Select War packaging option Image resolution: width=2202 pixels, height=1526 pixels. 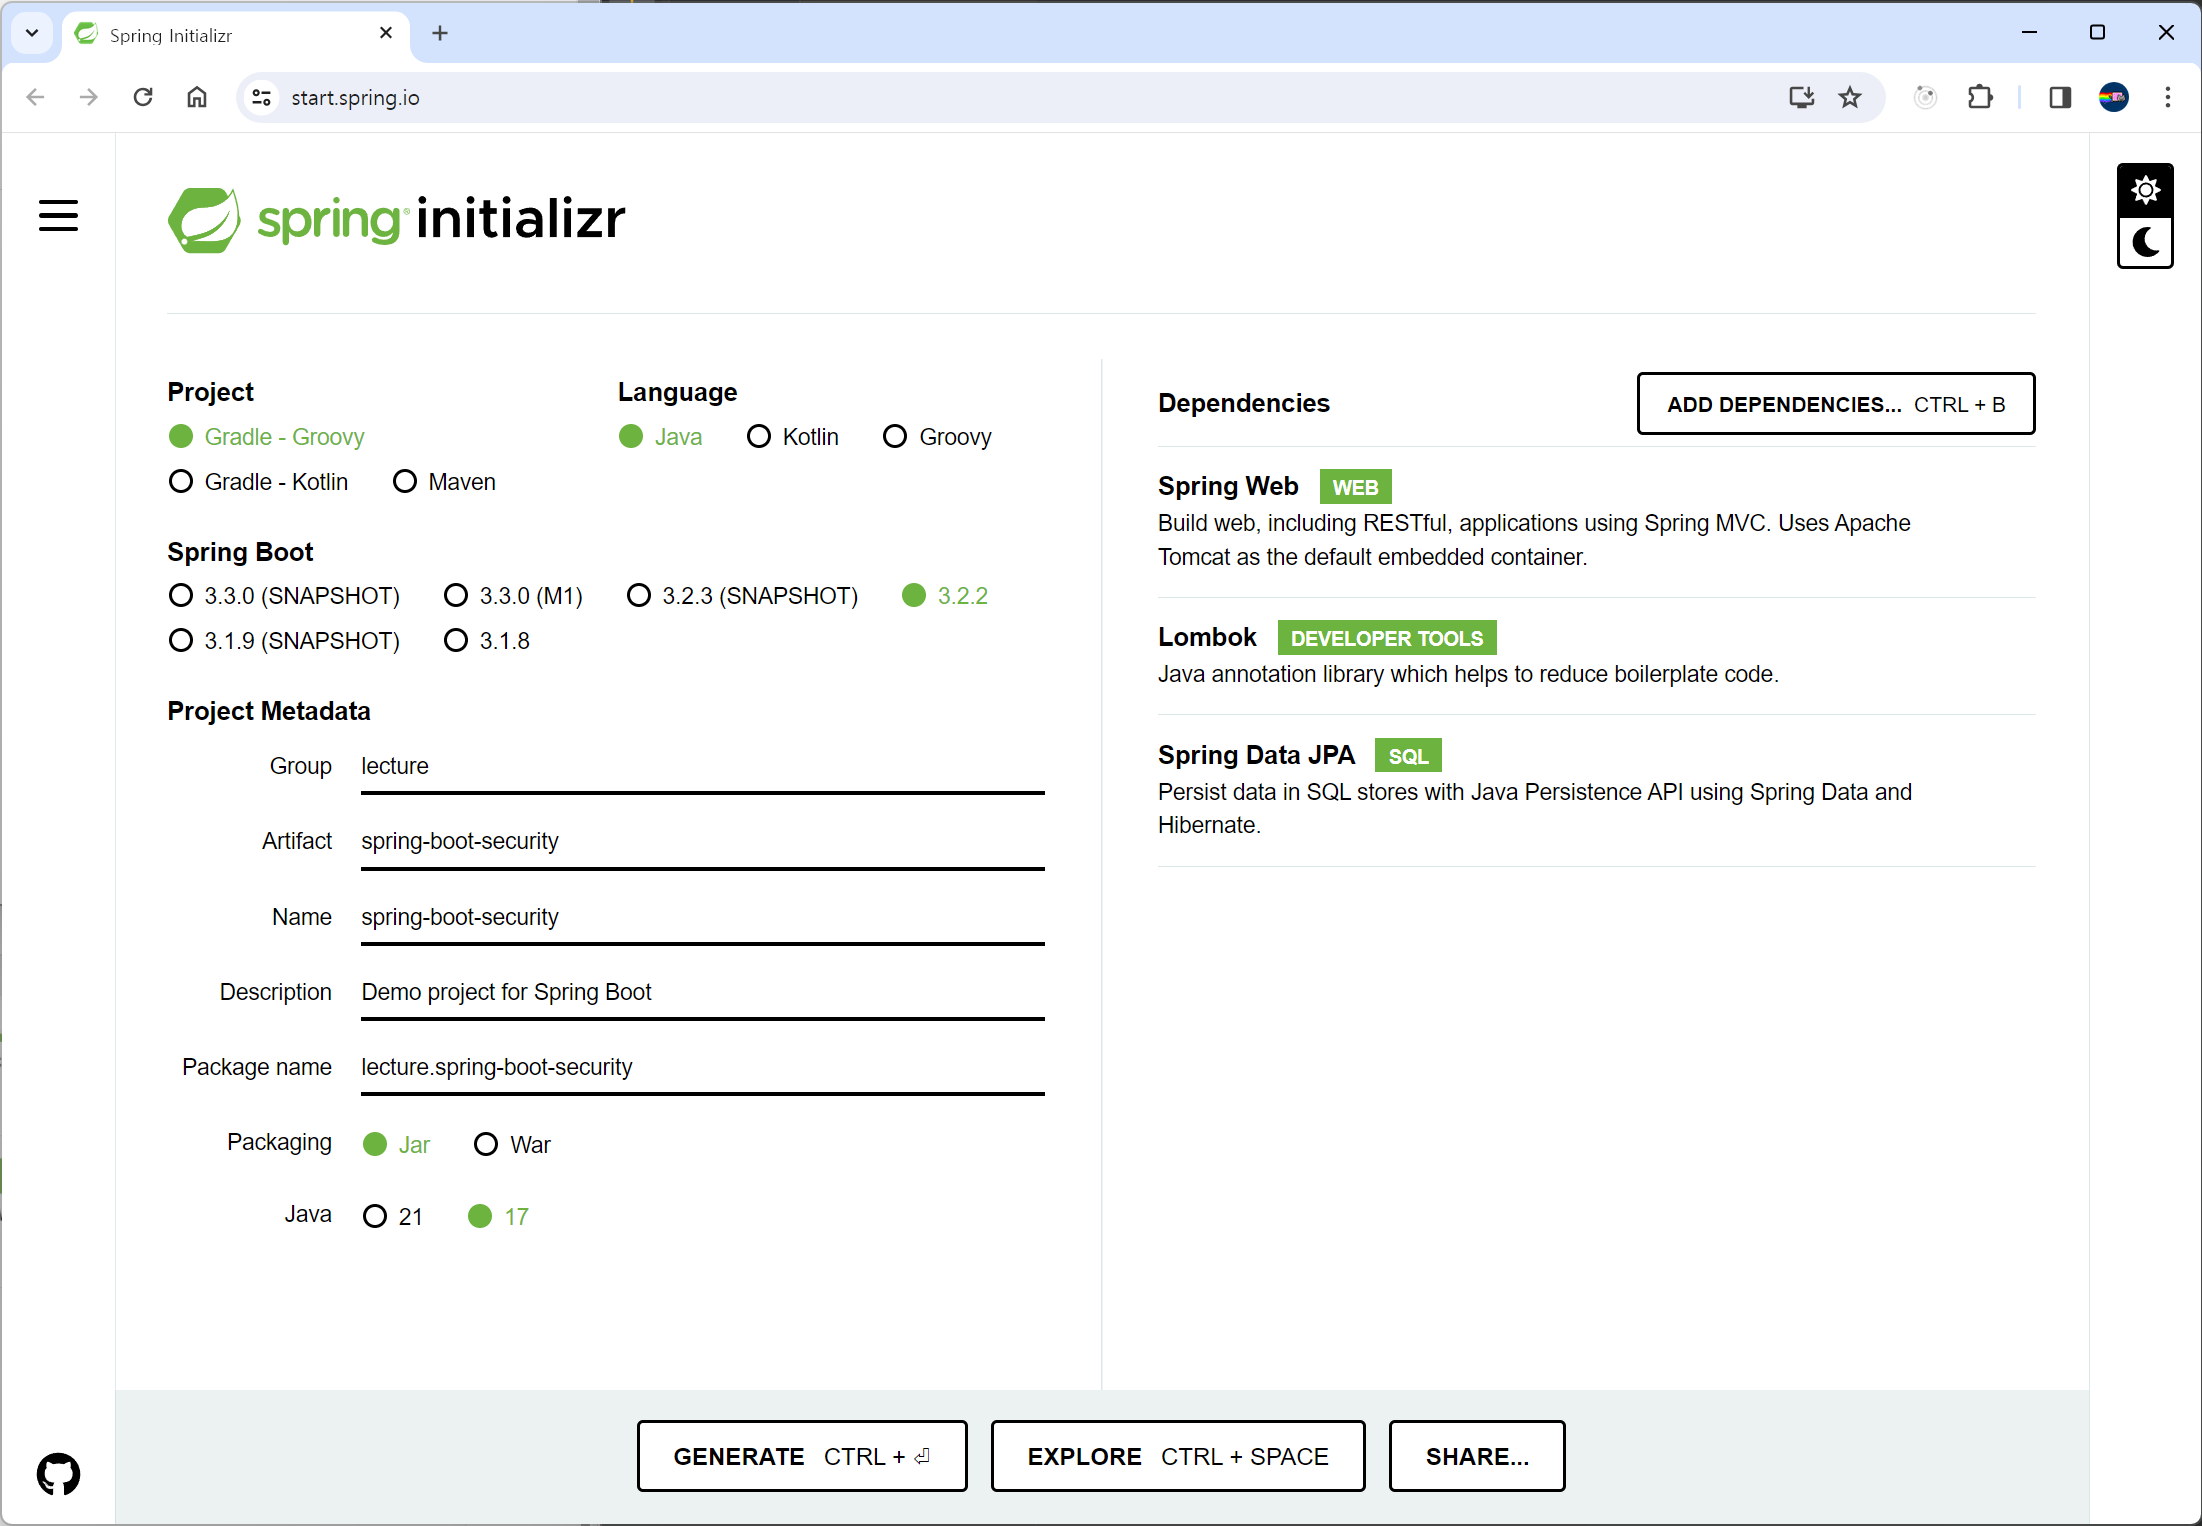(x=486, y=1144)
